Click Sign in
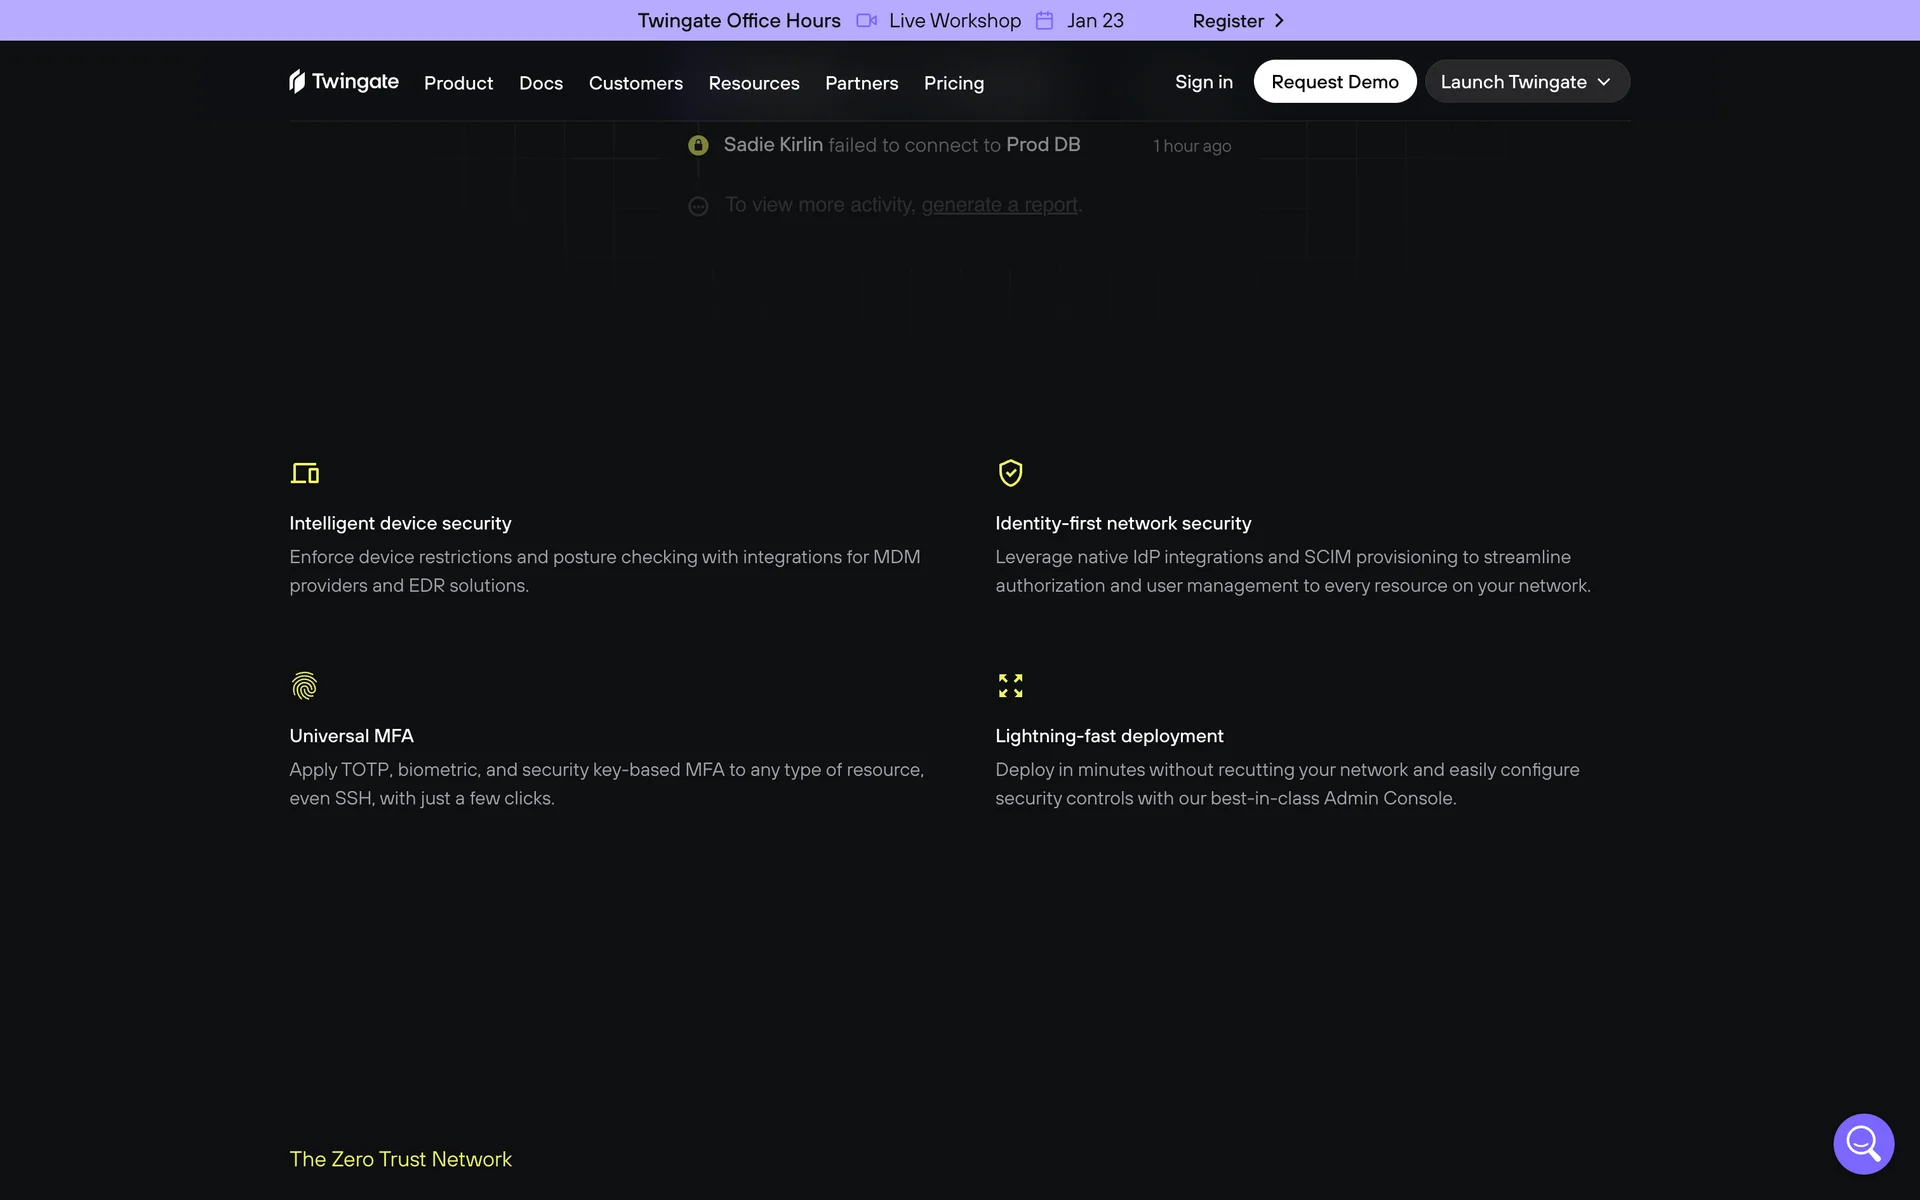Viewport: 1920px width, 1200px height. coord(1203,82)
